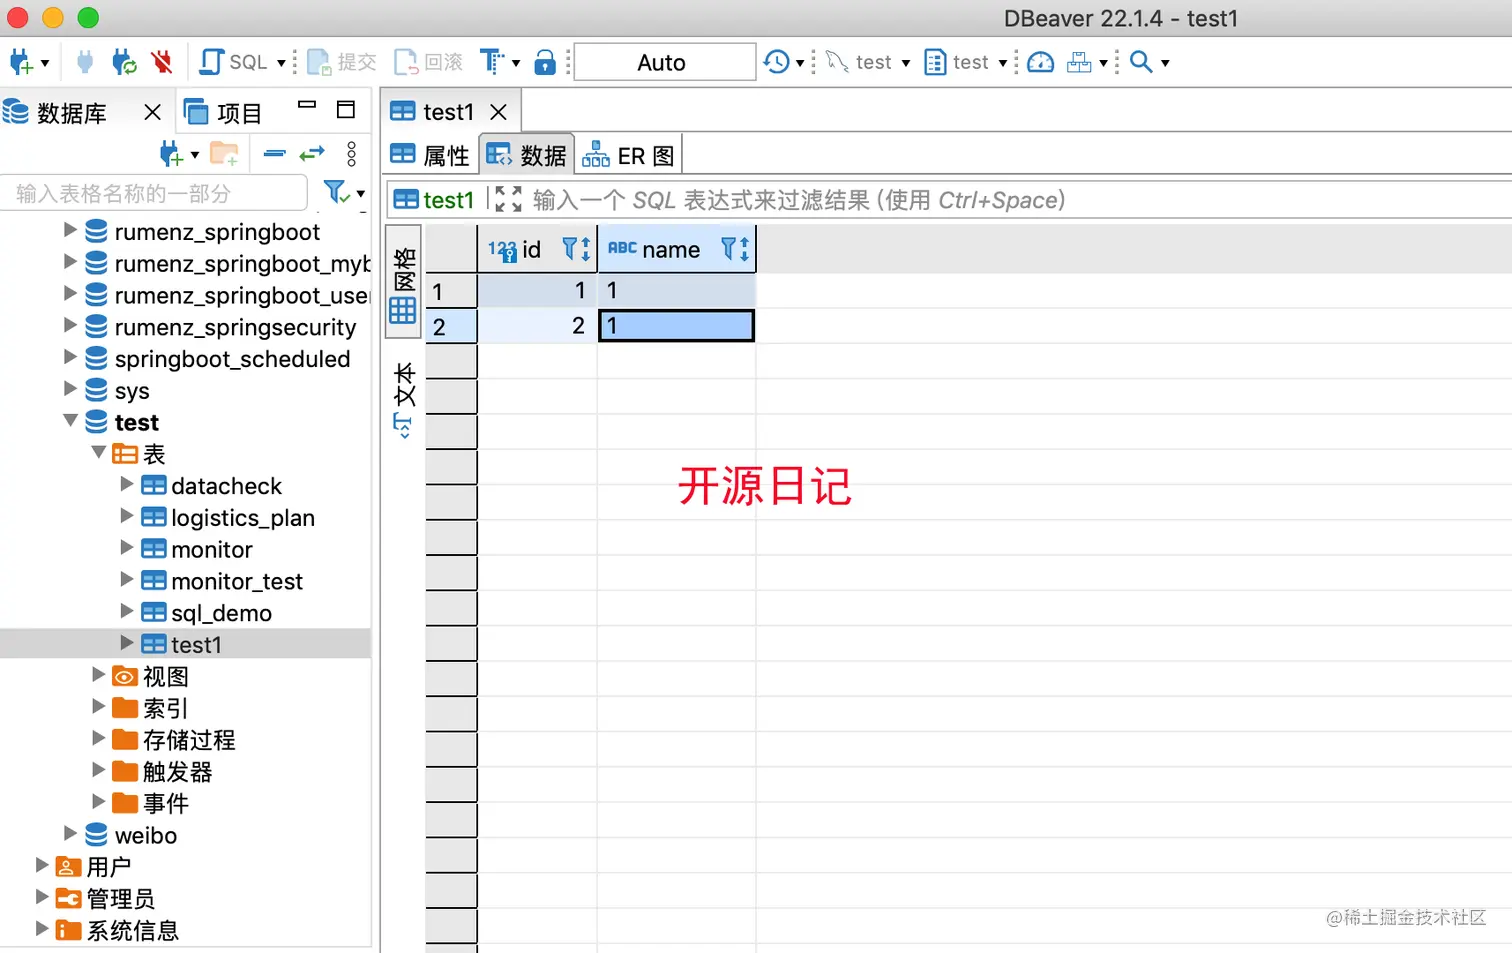
Task: Switch to the ER 图 tab
Action: 629,156
